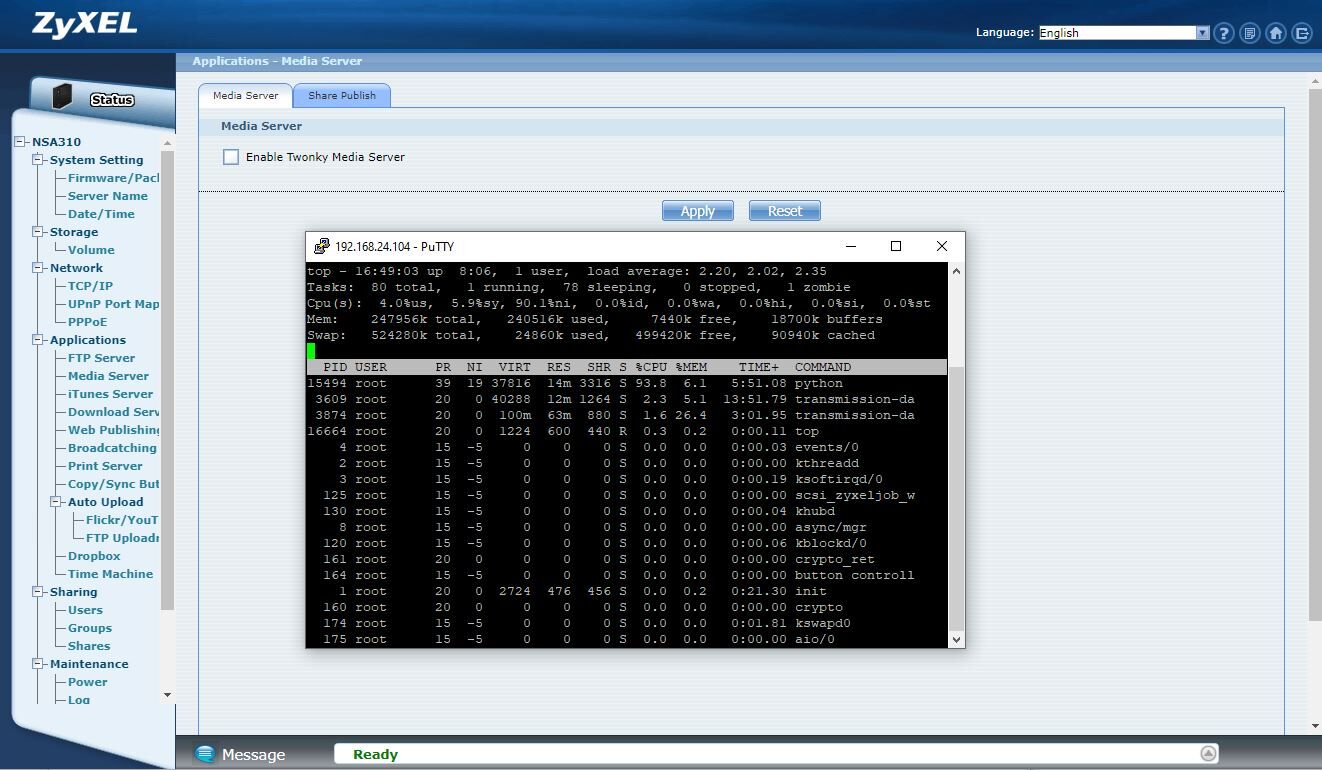Select Media Server in sidebar
This screenshot has height=770, width=1322.
(x=108, y=376)
